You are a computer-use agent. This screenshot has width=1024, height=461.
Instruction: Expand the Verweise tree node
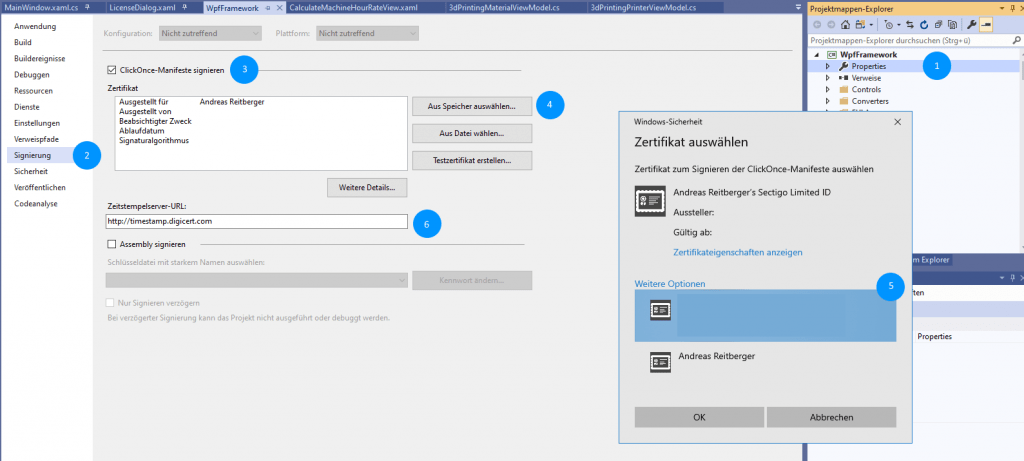(x=828, y=78)
